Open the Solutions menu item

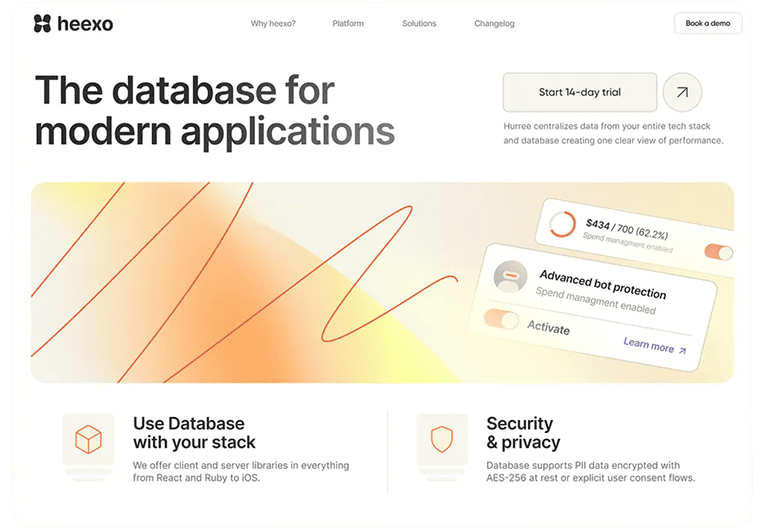click(419, 24)
